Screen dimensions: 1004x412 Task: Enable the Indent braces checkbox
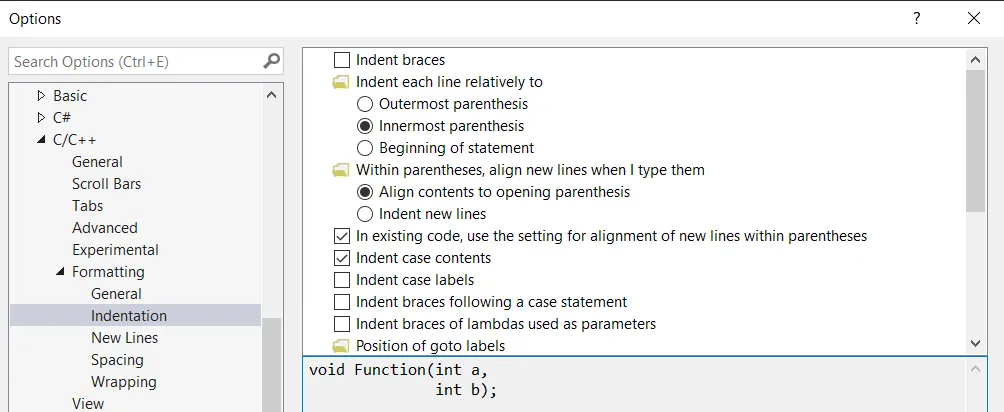[x=342, y=60]
